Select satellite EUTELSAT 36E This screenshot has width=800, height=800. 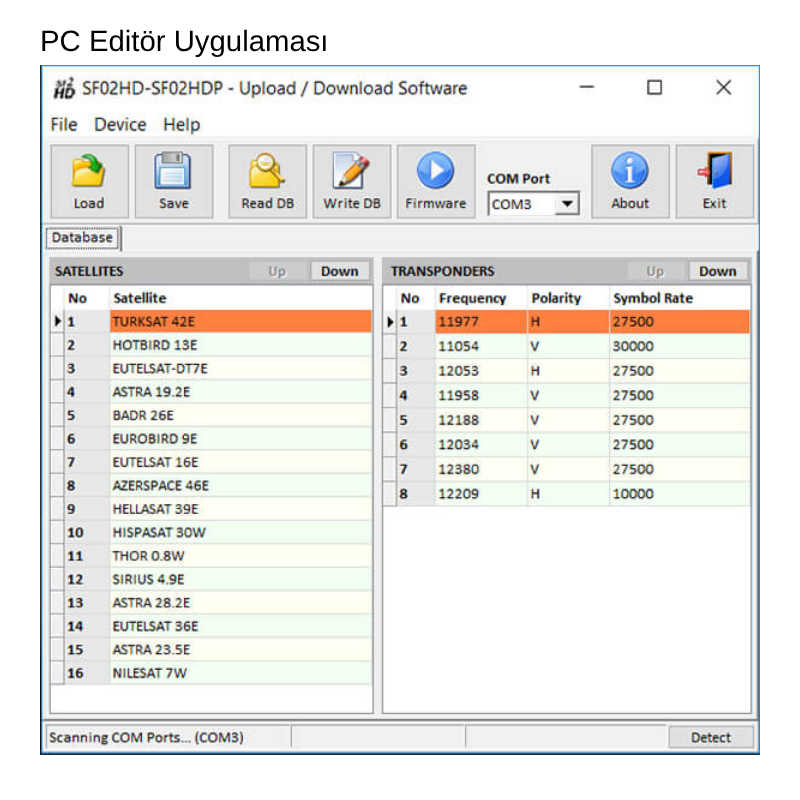tap(241, 627)
